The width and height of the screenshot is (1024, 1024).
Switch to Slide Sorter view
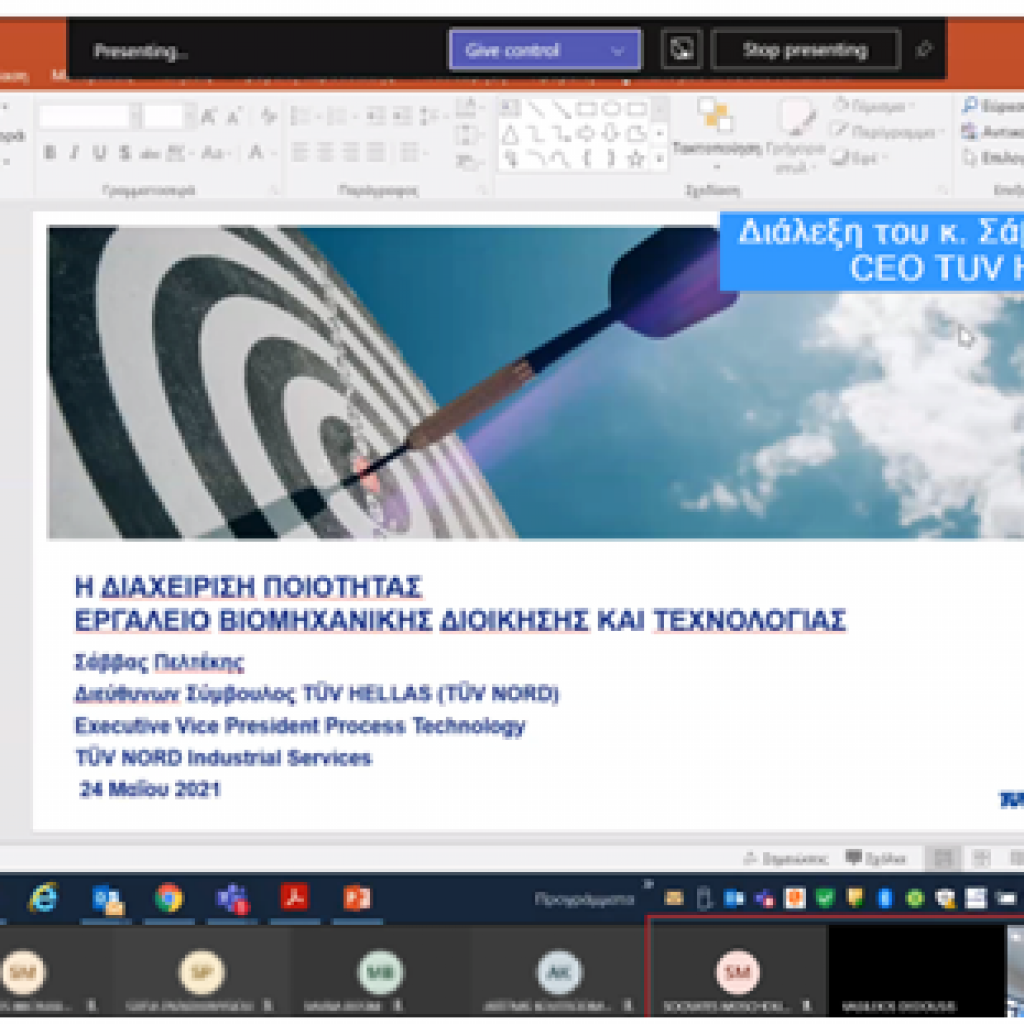point(982,859)
